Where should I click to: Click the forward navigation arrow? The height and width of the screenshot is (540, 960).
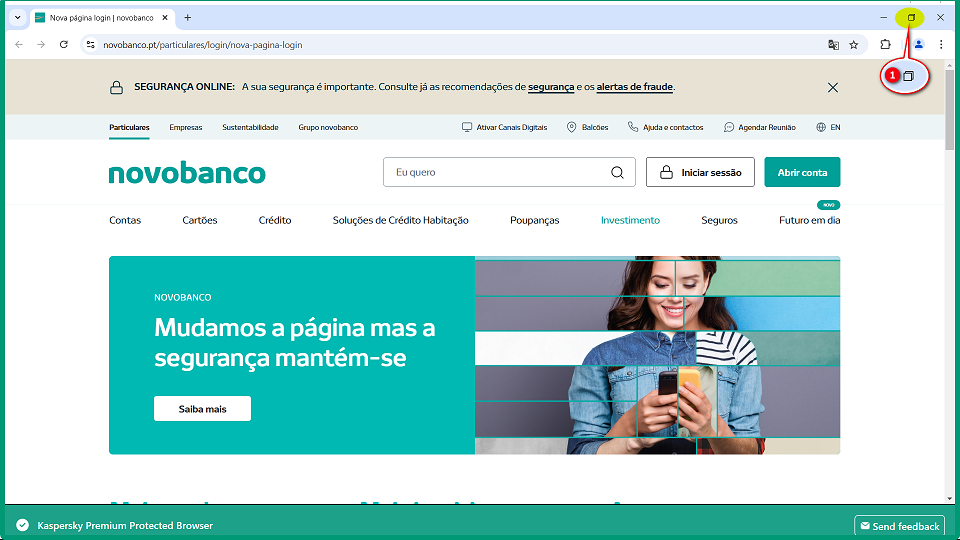point(41,45)
